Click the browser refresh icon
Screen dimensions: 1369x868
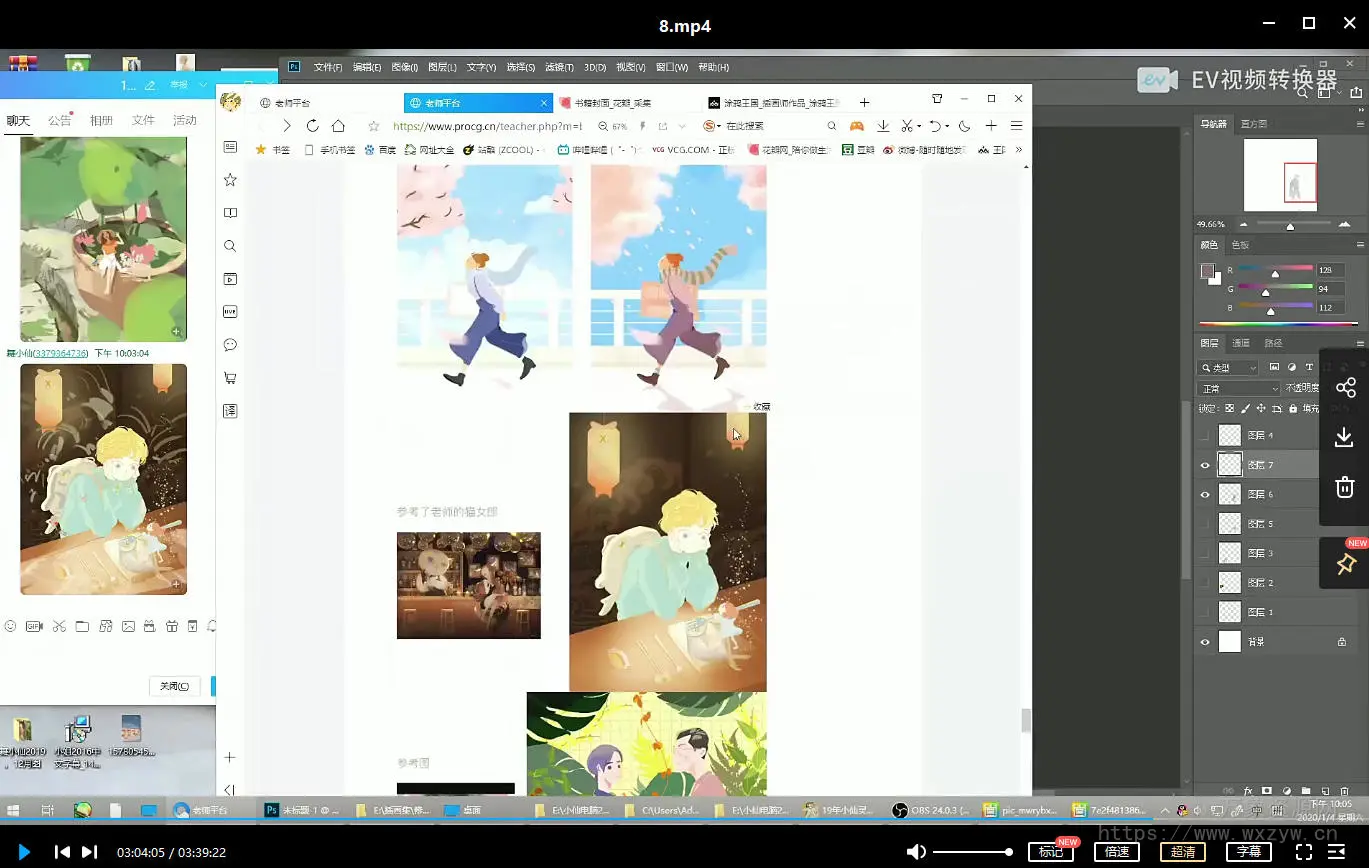(312, 126)
